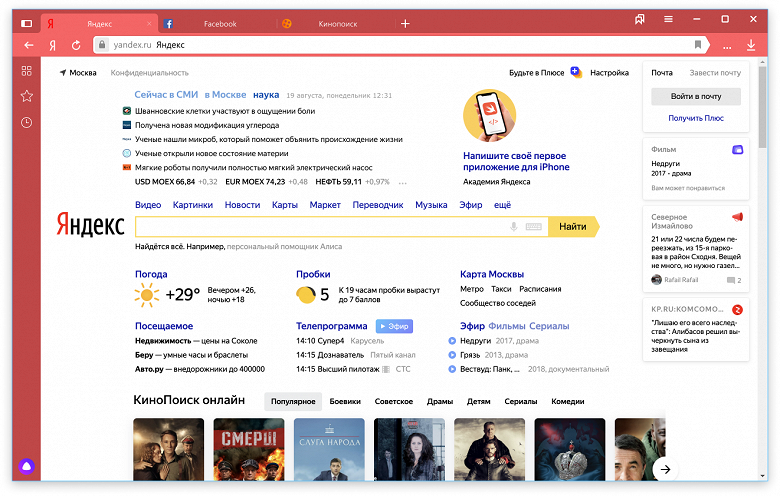
Task: Open the browser hamburger menu
Action: [x=669, y=19]
